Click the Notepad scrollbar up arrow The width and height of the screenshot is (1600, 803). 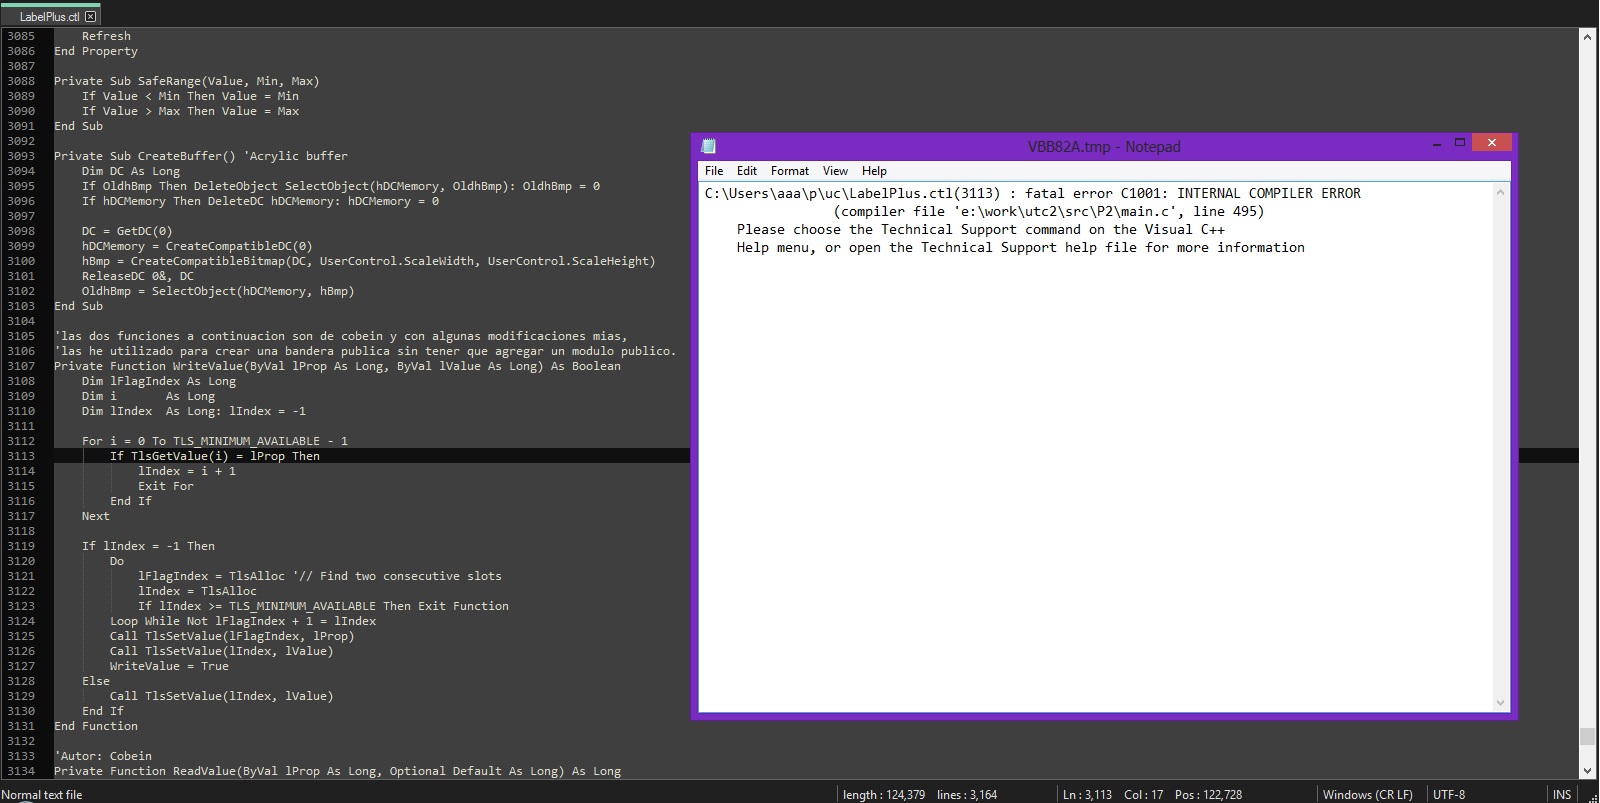pos(1500,193)
